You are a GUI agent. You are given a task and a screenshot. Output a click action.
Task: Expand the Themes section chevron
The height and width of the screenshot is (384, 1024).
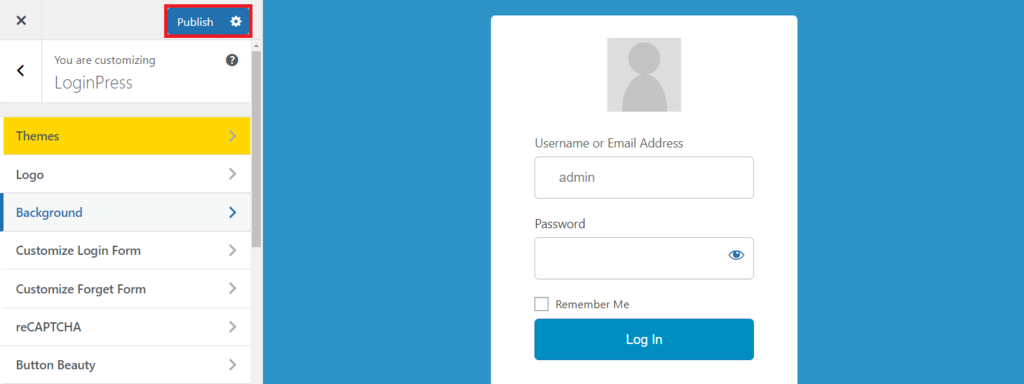233,136
